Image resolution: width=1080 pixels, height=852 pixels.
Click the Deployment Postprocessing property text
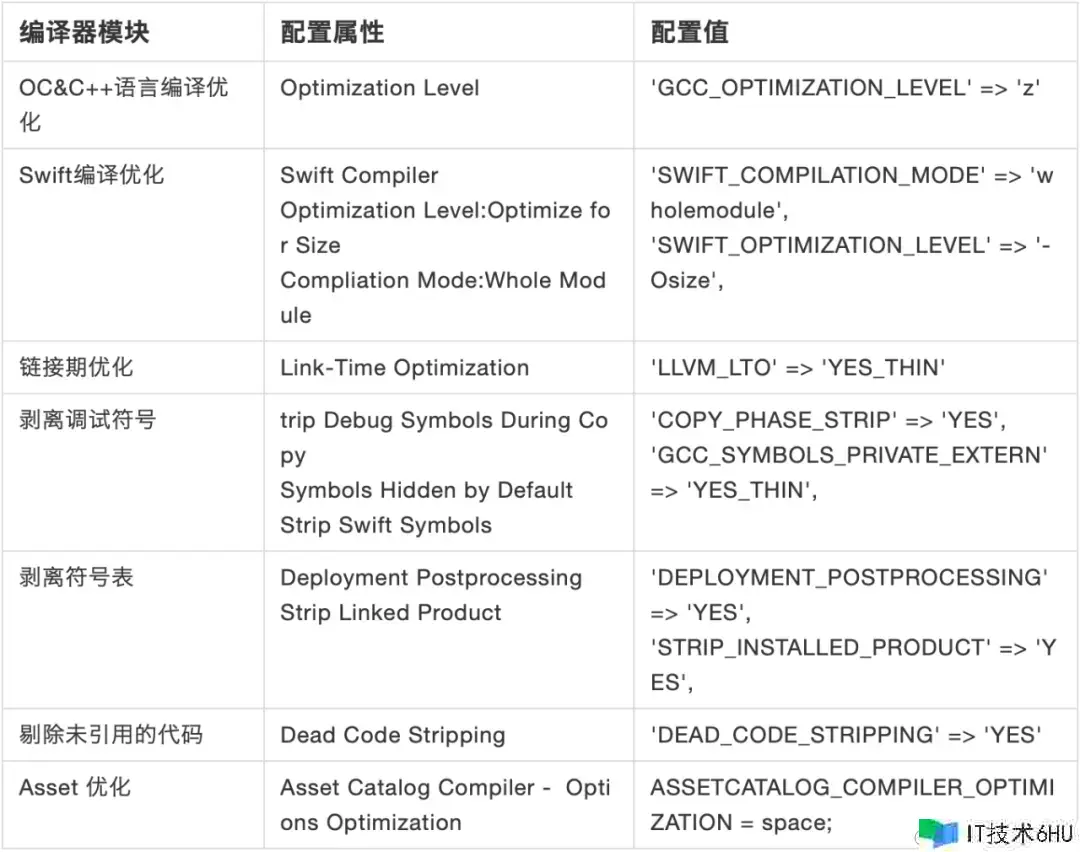click(430, 577)
